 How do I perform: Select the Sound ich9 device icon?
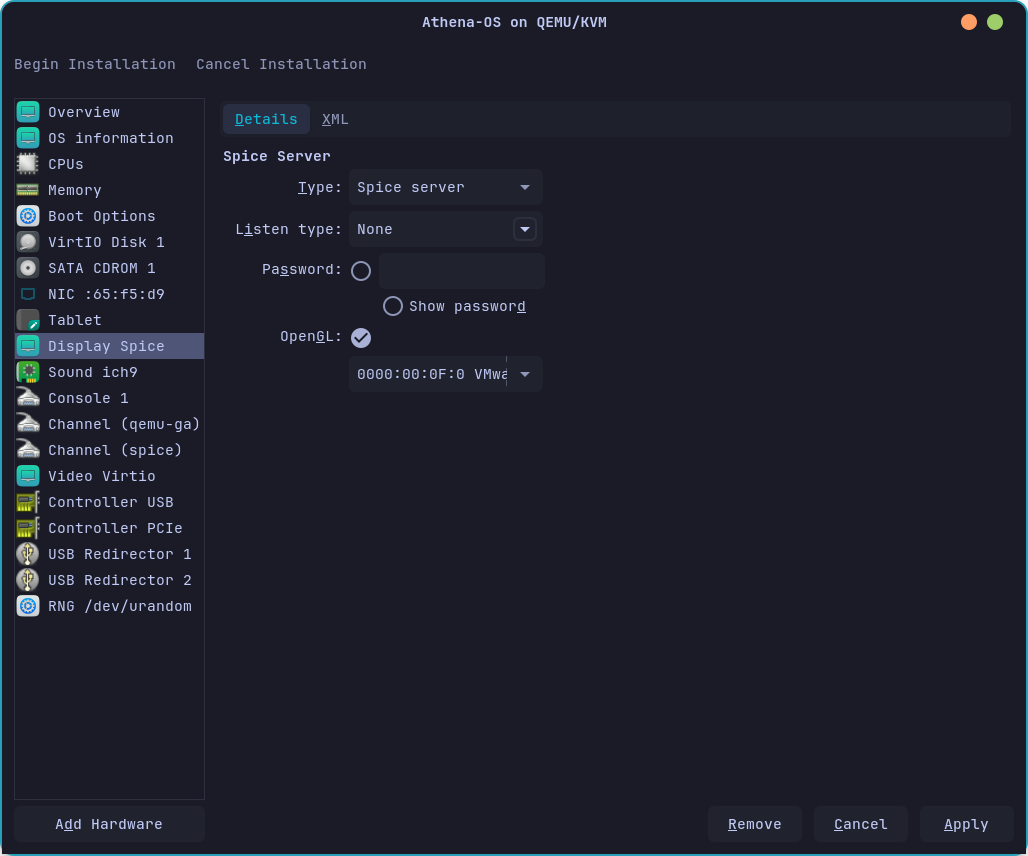[x=27, y=372]
